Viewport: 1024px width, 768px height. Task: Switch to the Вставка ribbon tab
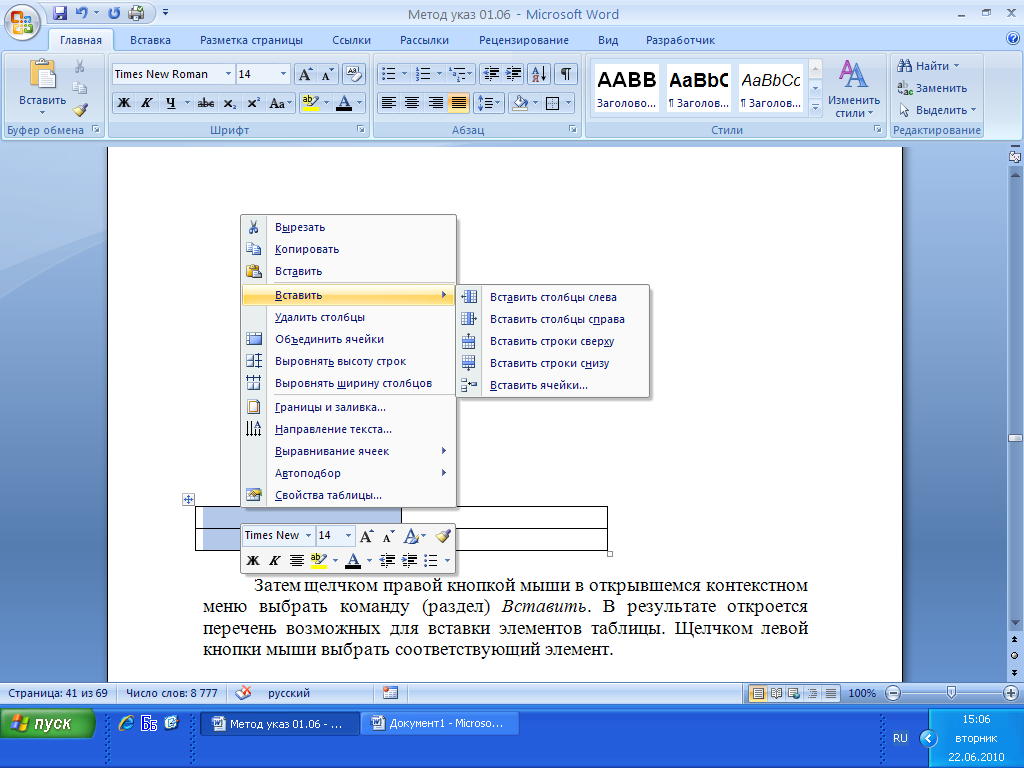[x=150, y=40]
